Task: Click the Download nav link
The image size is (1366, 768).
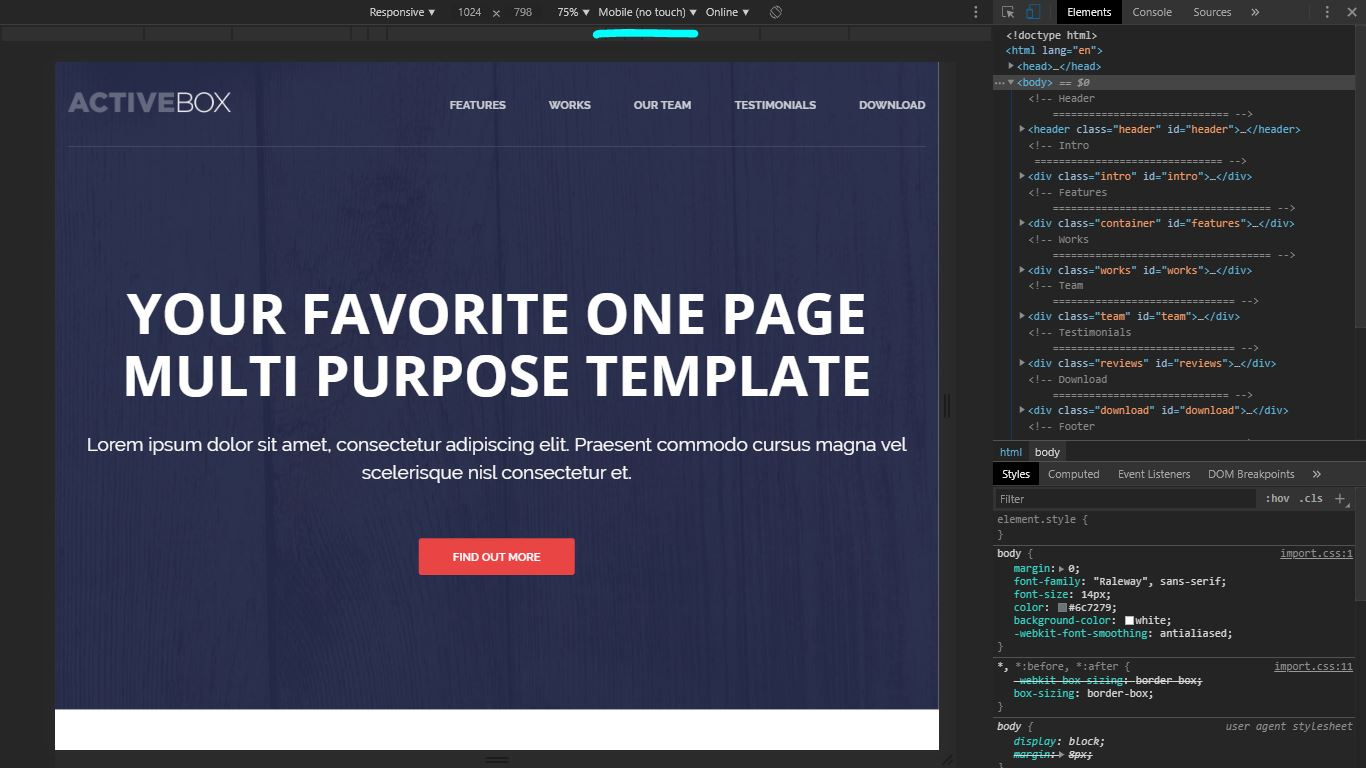Action: point(892,105)
